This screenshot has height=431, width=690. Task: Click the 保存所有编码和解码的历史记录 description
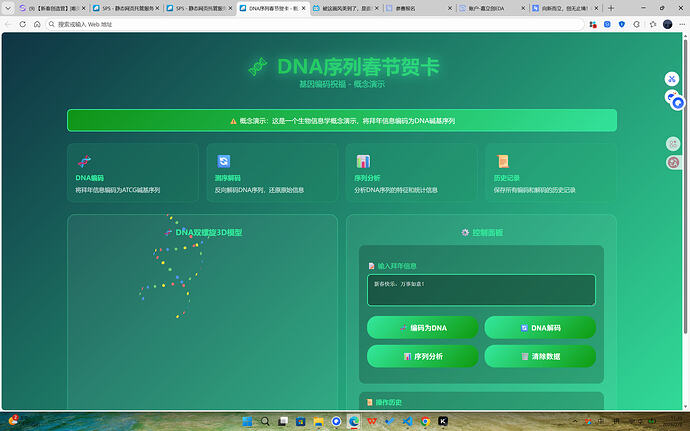pyautogui.click(x=534, y=190)
